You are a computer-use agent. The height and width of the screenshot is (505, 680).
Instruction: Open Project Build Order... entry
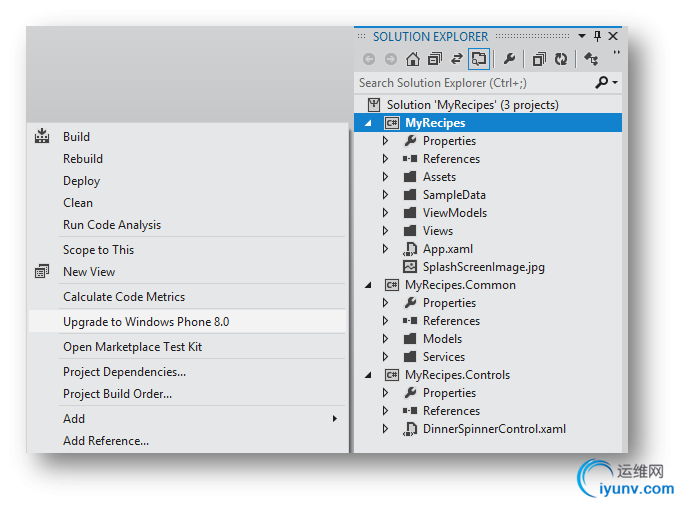pos(189,394)
